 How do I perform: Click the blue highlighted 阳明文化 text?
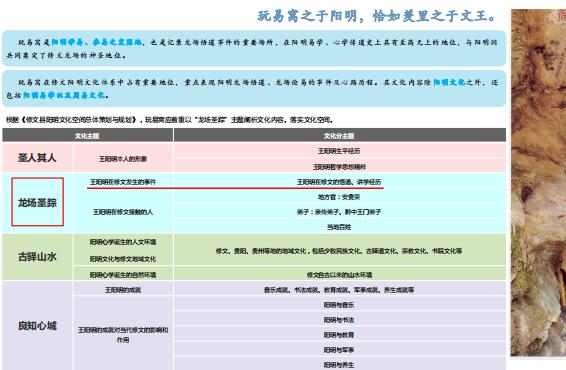(449, 82)
